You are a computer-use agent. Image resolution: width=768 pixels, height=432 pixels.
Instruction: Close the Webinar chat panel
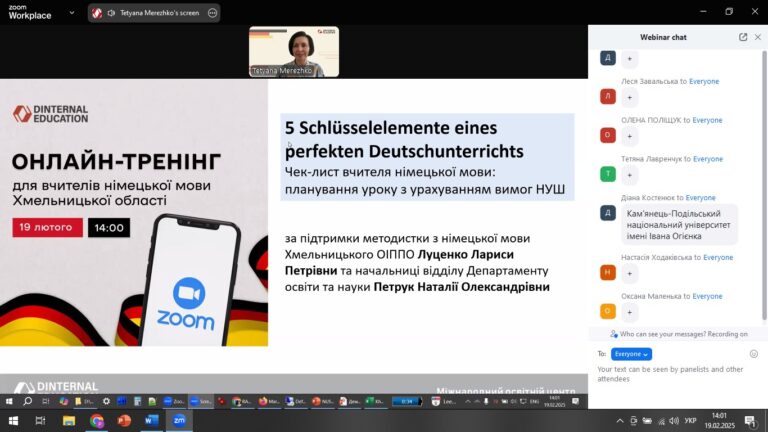pyautogui.click(x=758, y=37)
